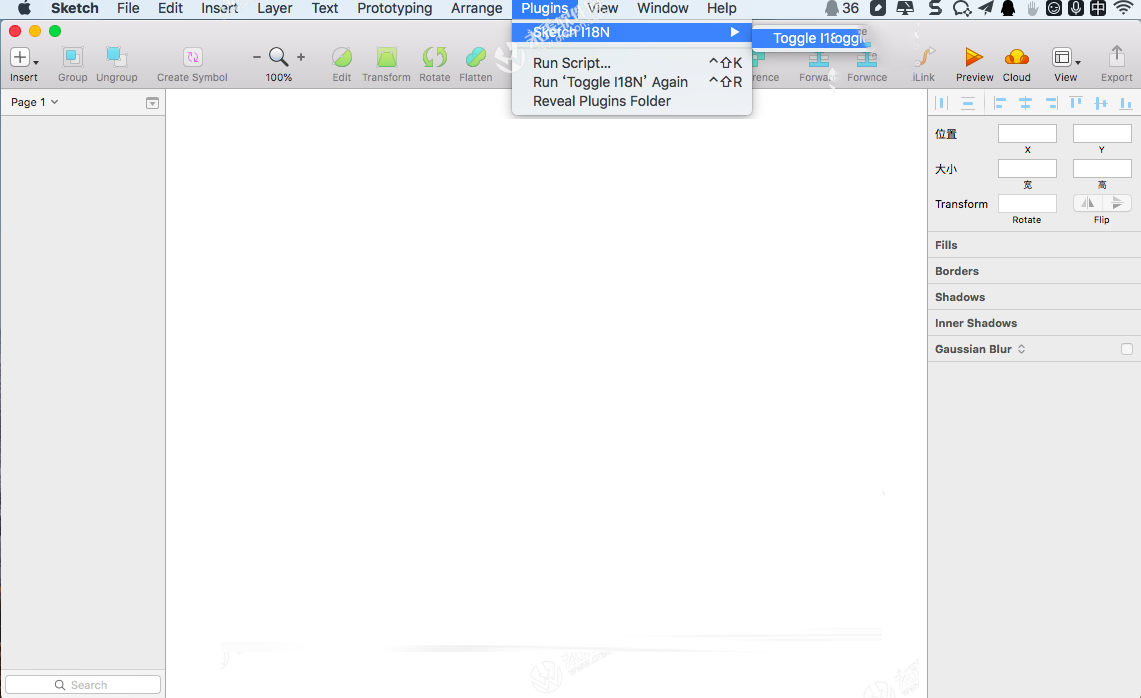This screenshot has height=698, width=1141.
Task: Flip the layer vertically
Action: (1117, 203)
